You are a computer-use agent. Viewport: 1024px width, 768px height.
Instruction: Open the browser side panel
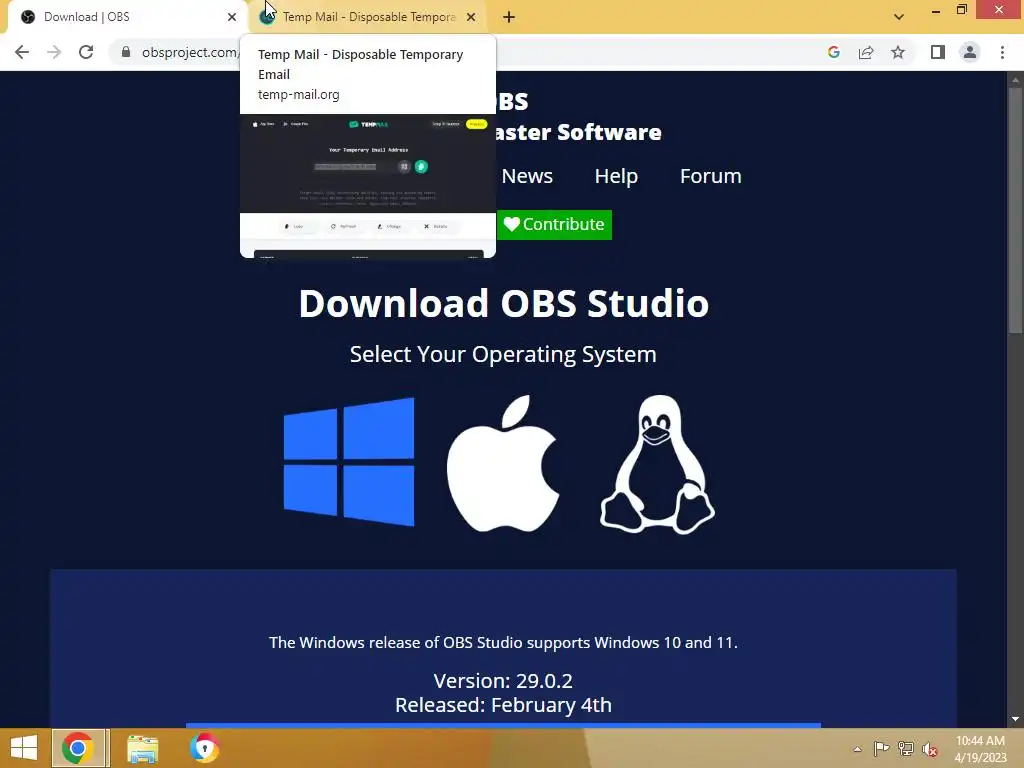click(938, 52)
